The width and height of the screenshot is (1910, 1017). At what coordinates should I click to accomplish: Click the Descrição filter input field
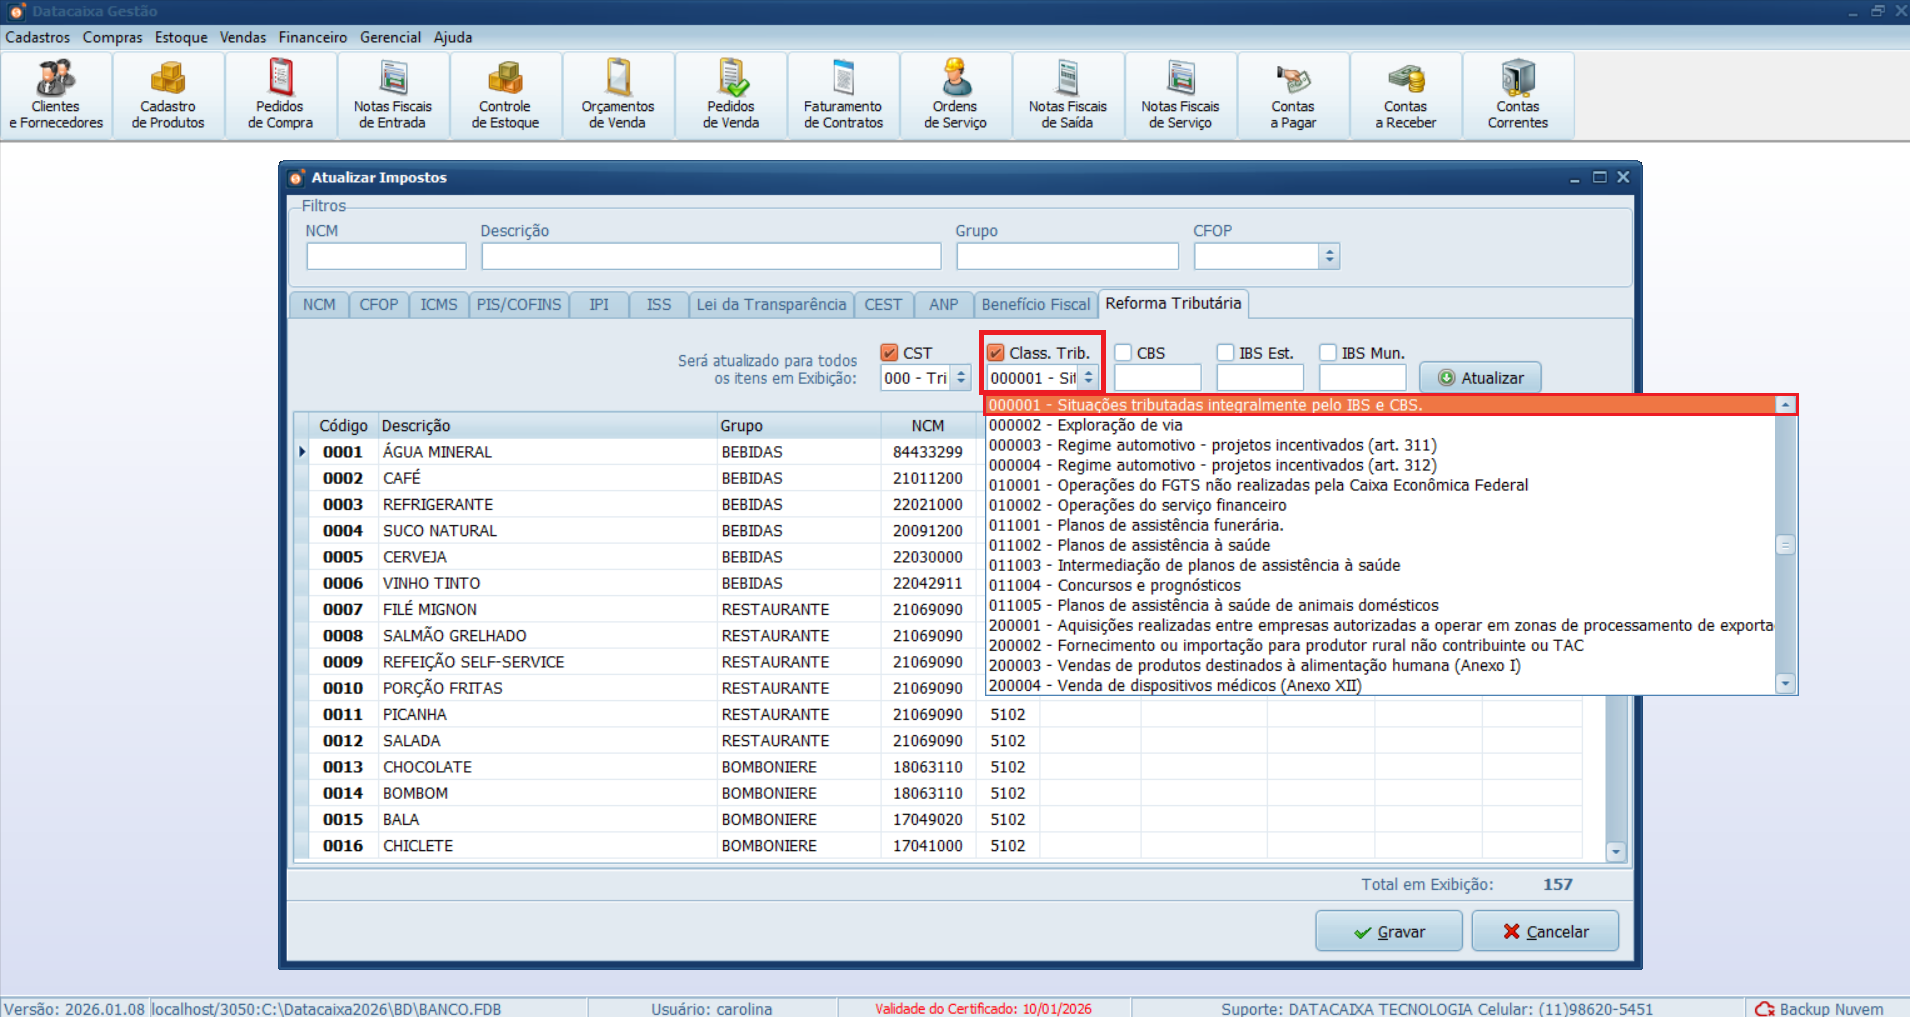710,257
